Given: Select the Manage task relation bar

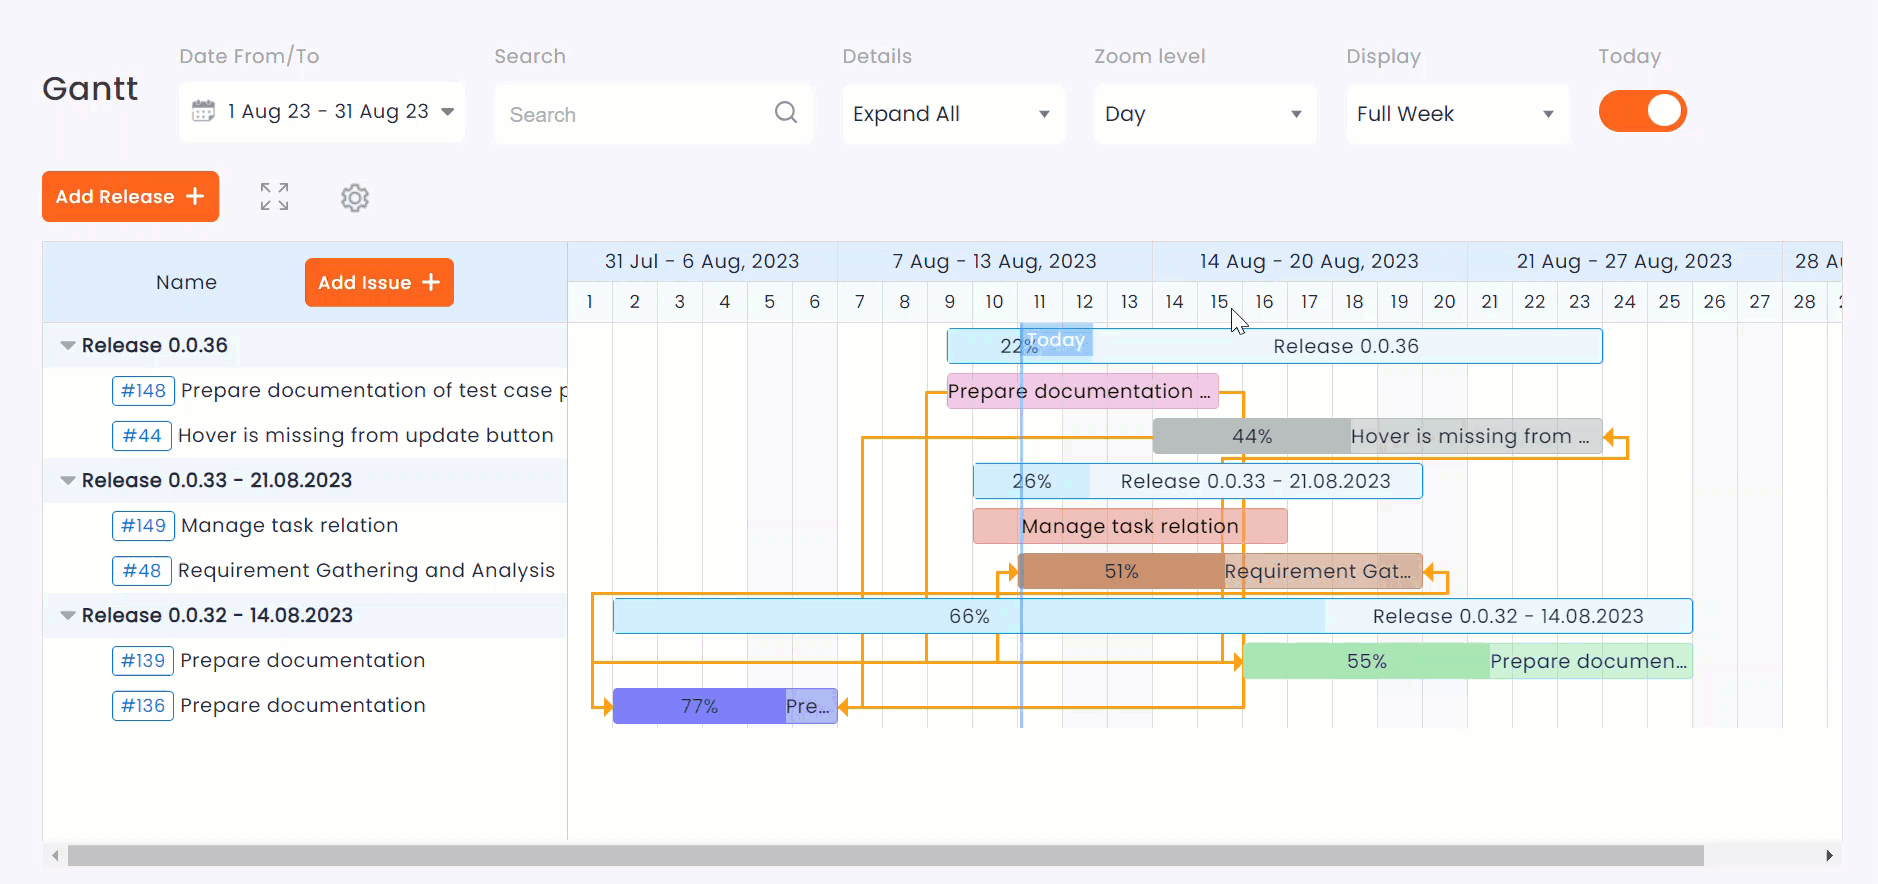Looking at the screenshot, I should 1129,527.
